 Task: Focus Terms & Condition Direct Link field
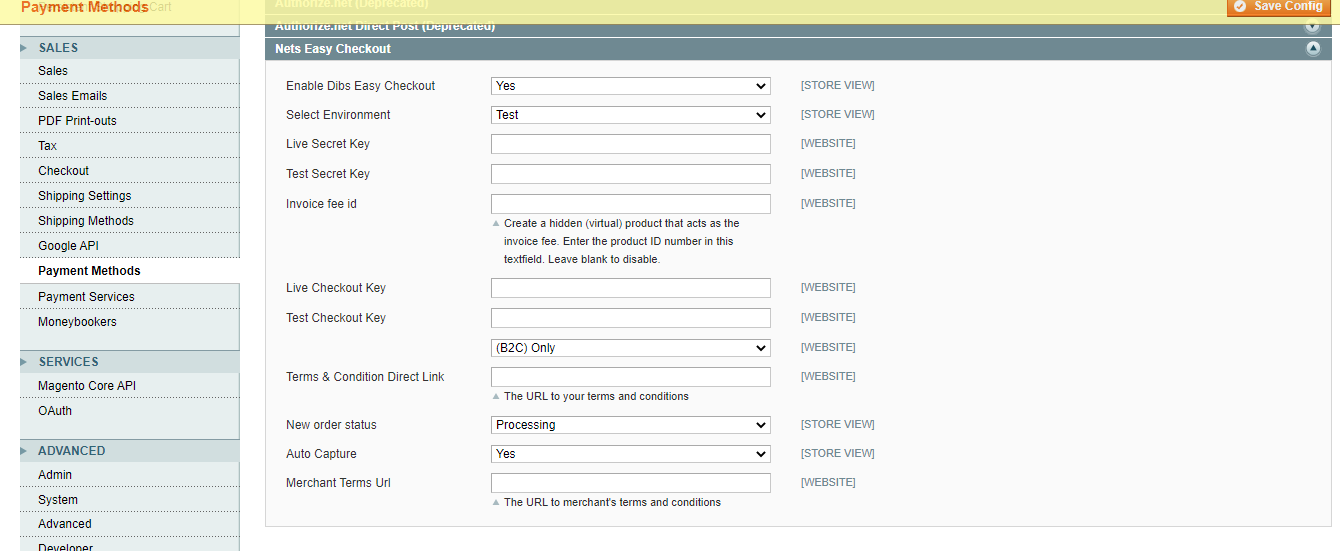pyautogui.click(x=631, y=377)
